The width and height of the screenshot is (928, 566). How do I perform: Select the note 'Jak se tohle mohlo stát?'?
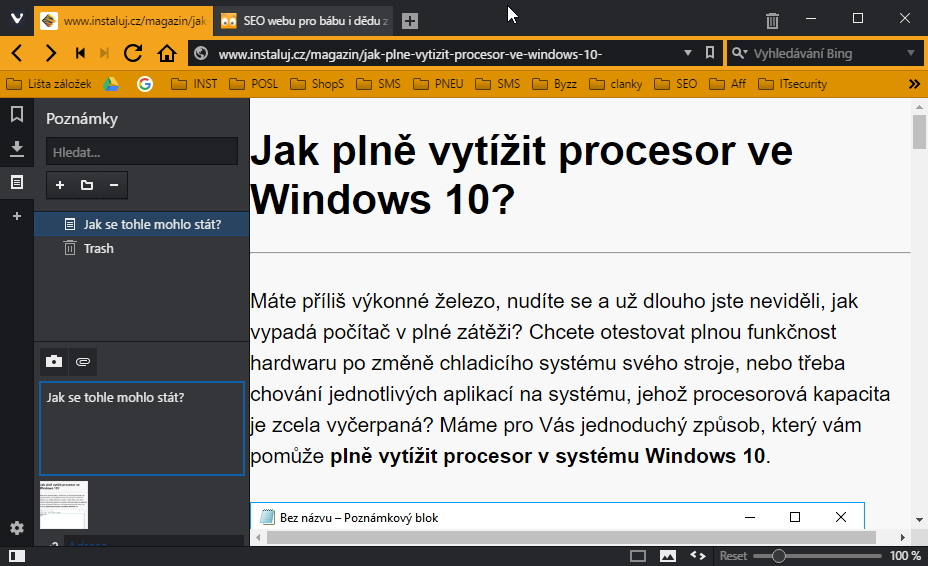click(x=142, y=224)
